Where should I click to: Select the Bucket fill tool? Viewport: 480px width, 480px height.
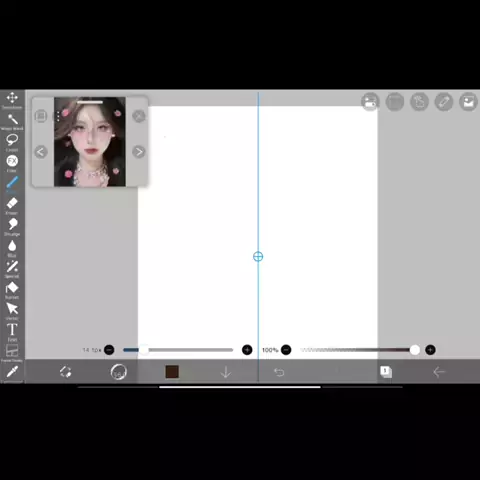tap(12, 288)
